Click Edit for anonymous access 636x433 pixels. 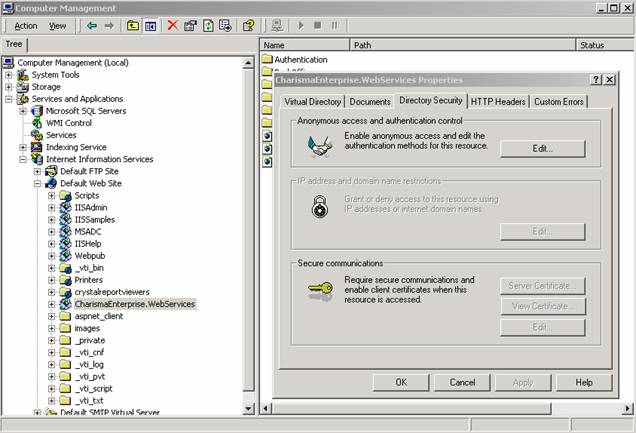[543, 149]
